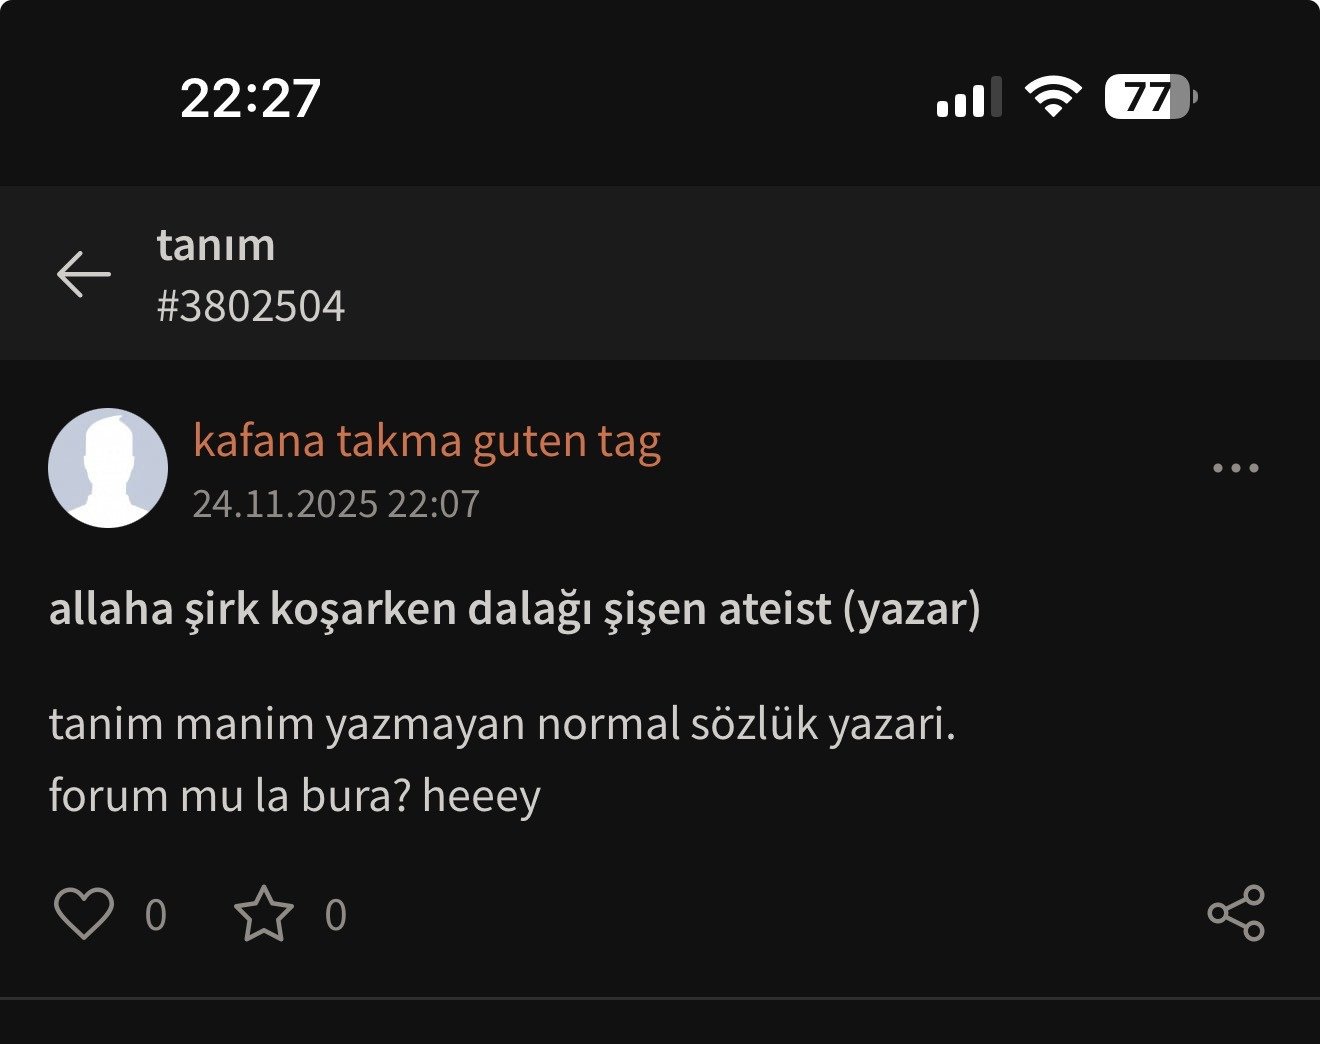This screenshot has width=1320, height=1044.
Task: Tap the tanım header title
Action: [216, 245]
